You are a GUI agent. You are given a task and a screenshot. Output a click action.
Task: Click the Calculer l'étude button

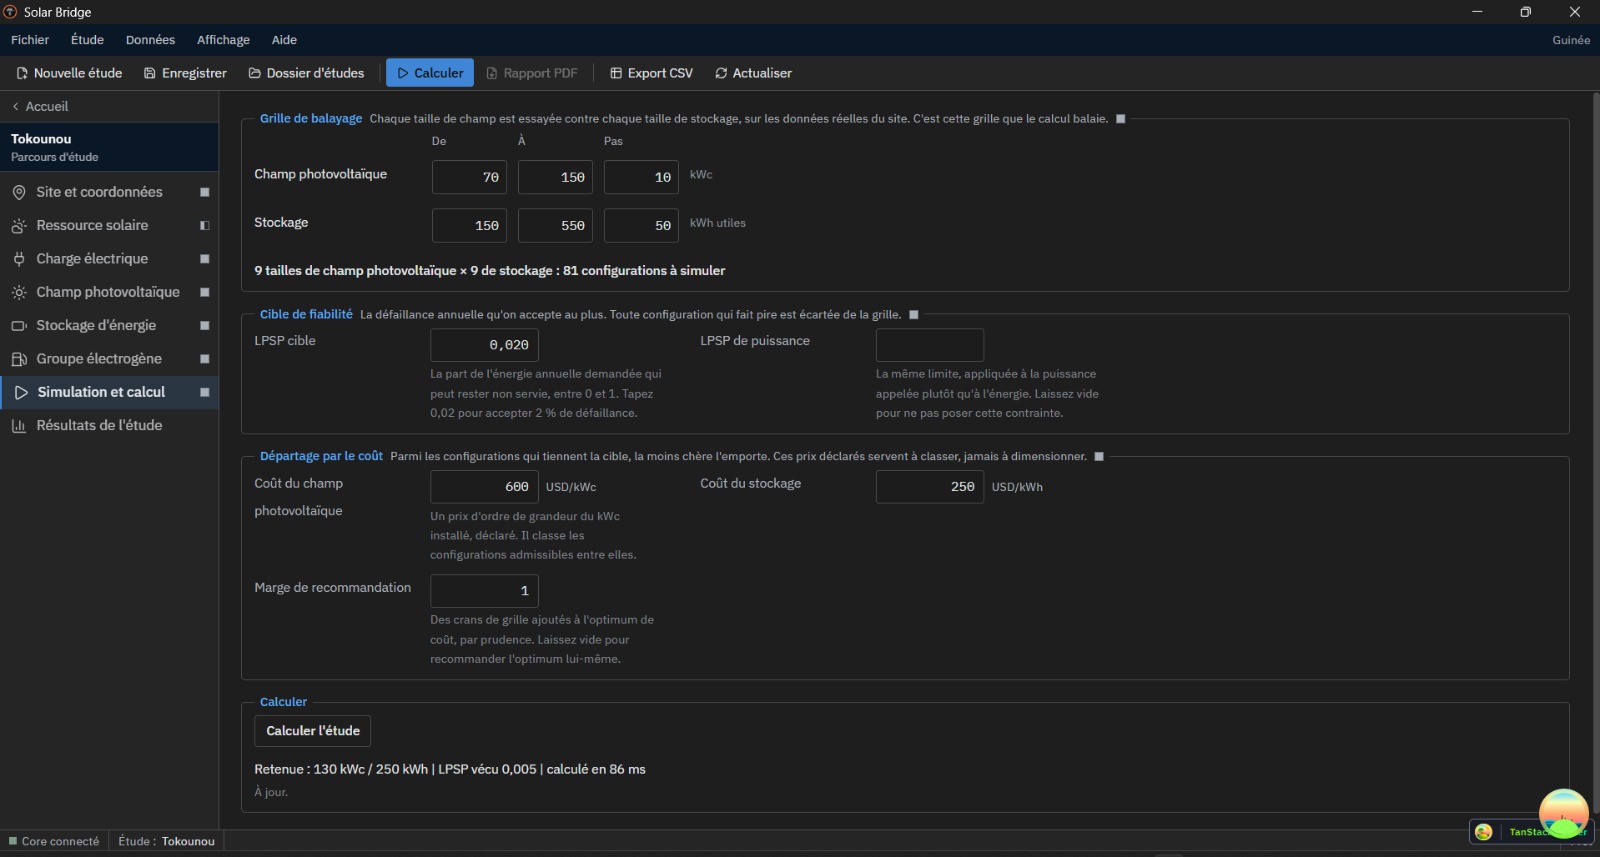point(313,731)
